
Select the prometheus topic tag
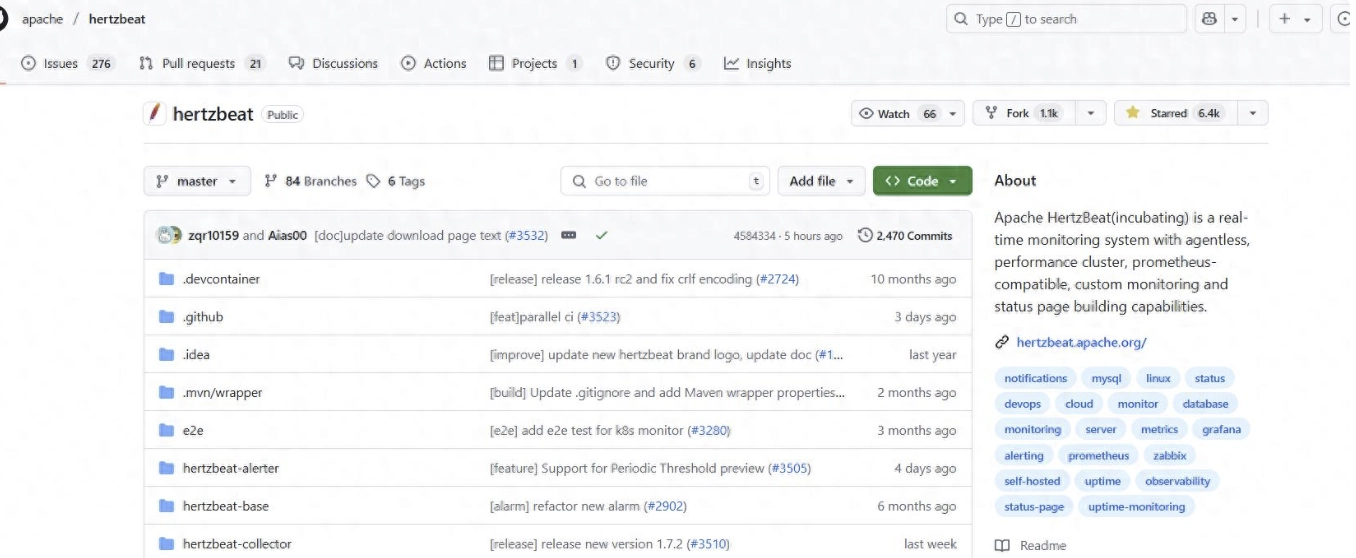pyautogui.click(x=1098, y=456)
